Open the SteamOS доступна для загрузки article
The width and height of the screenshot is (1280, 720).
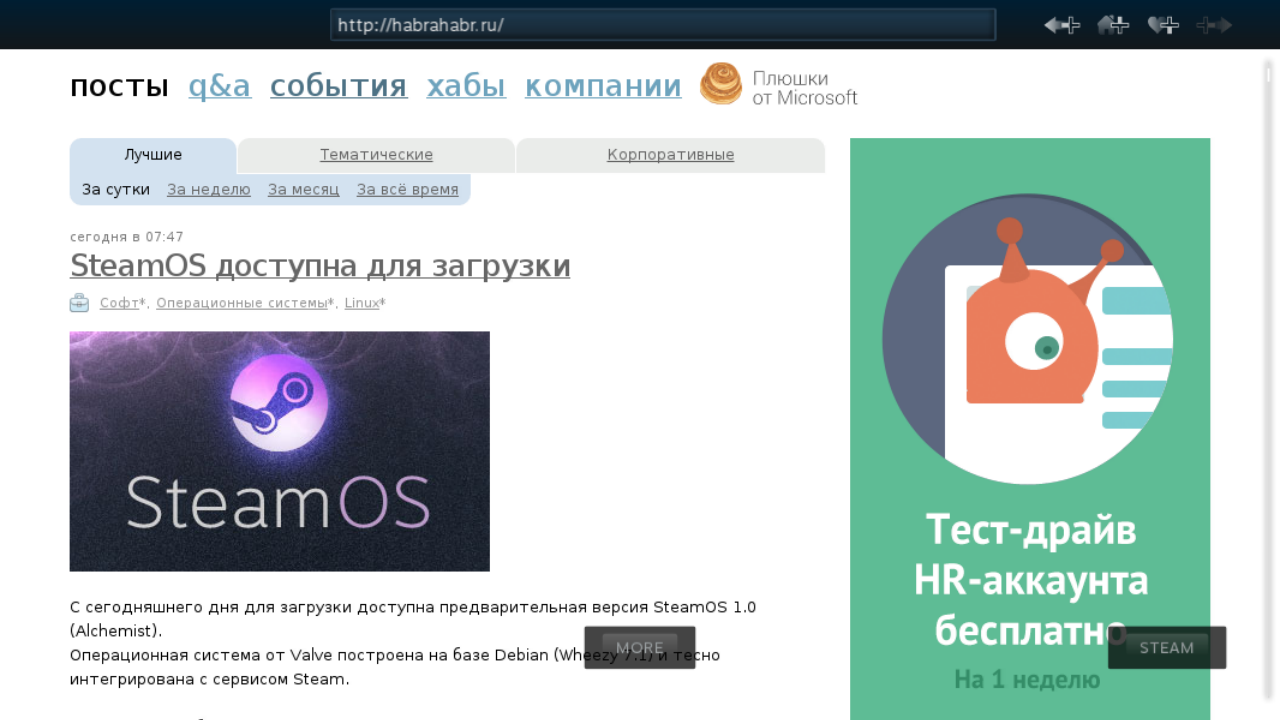[x=320, y=265]
